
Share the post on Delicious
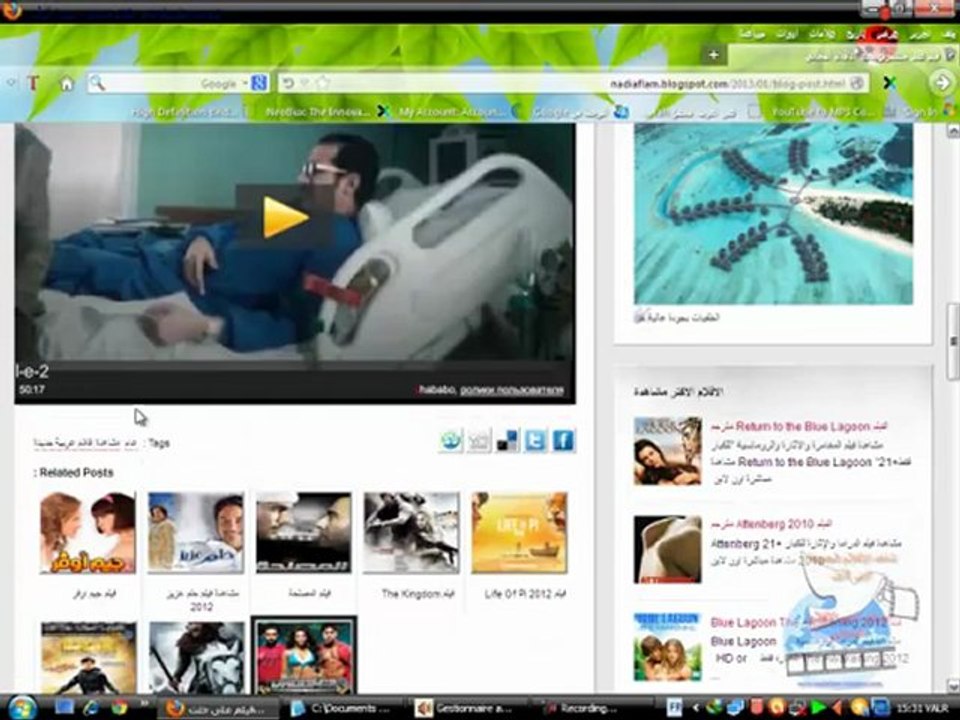tap(507, 440)
